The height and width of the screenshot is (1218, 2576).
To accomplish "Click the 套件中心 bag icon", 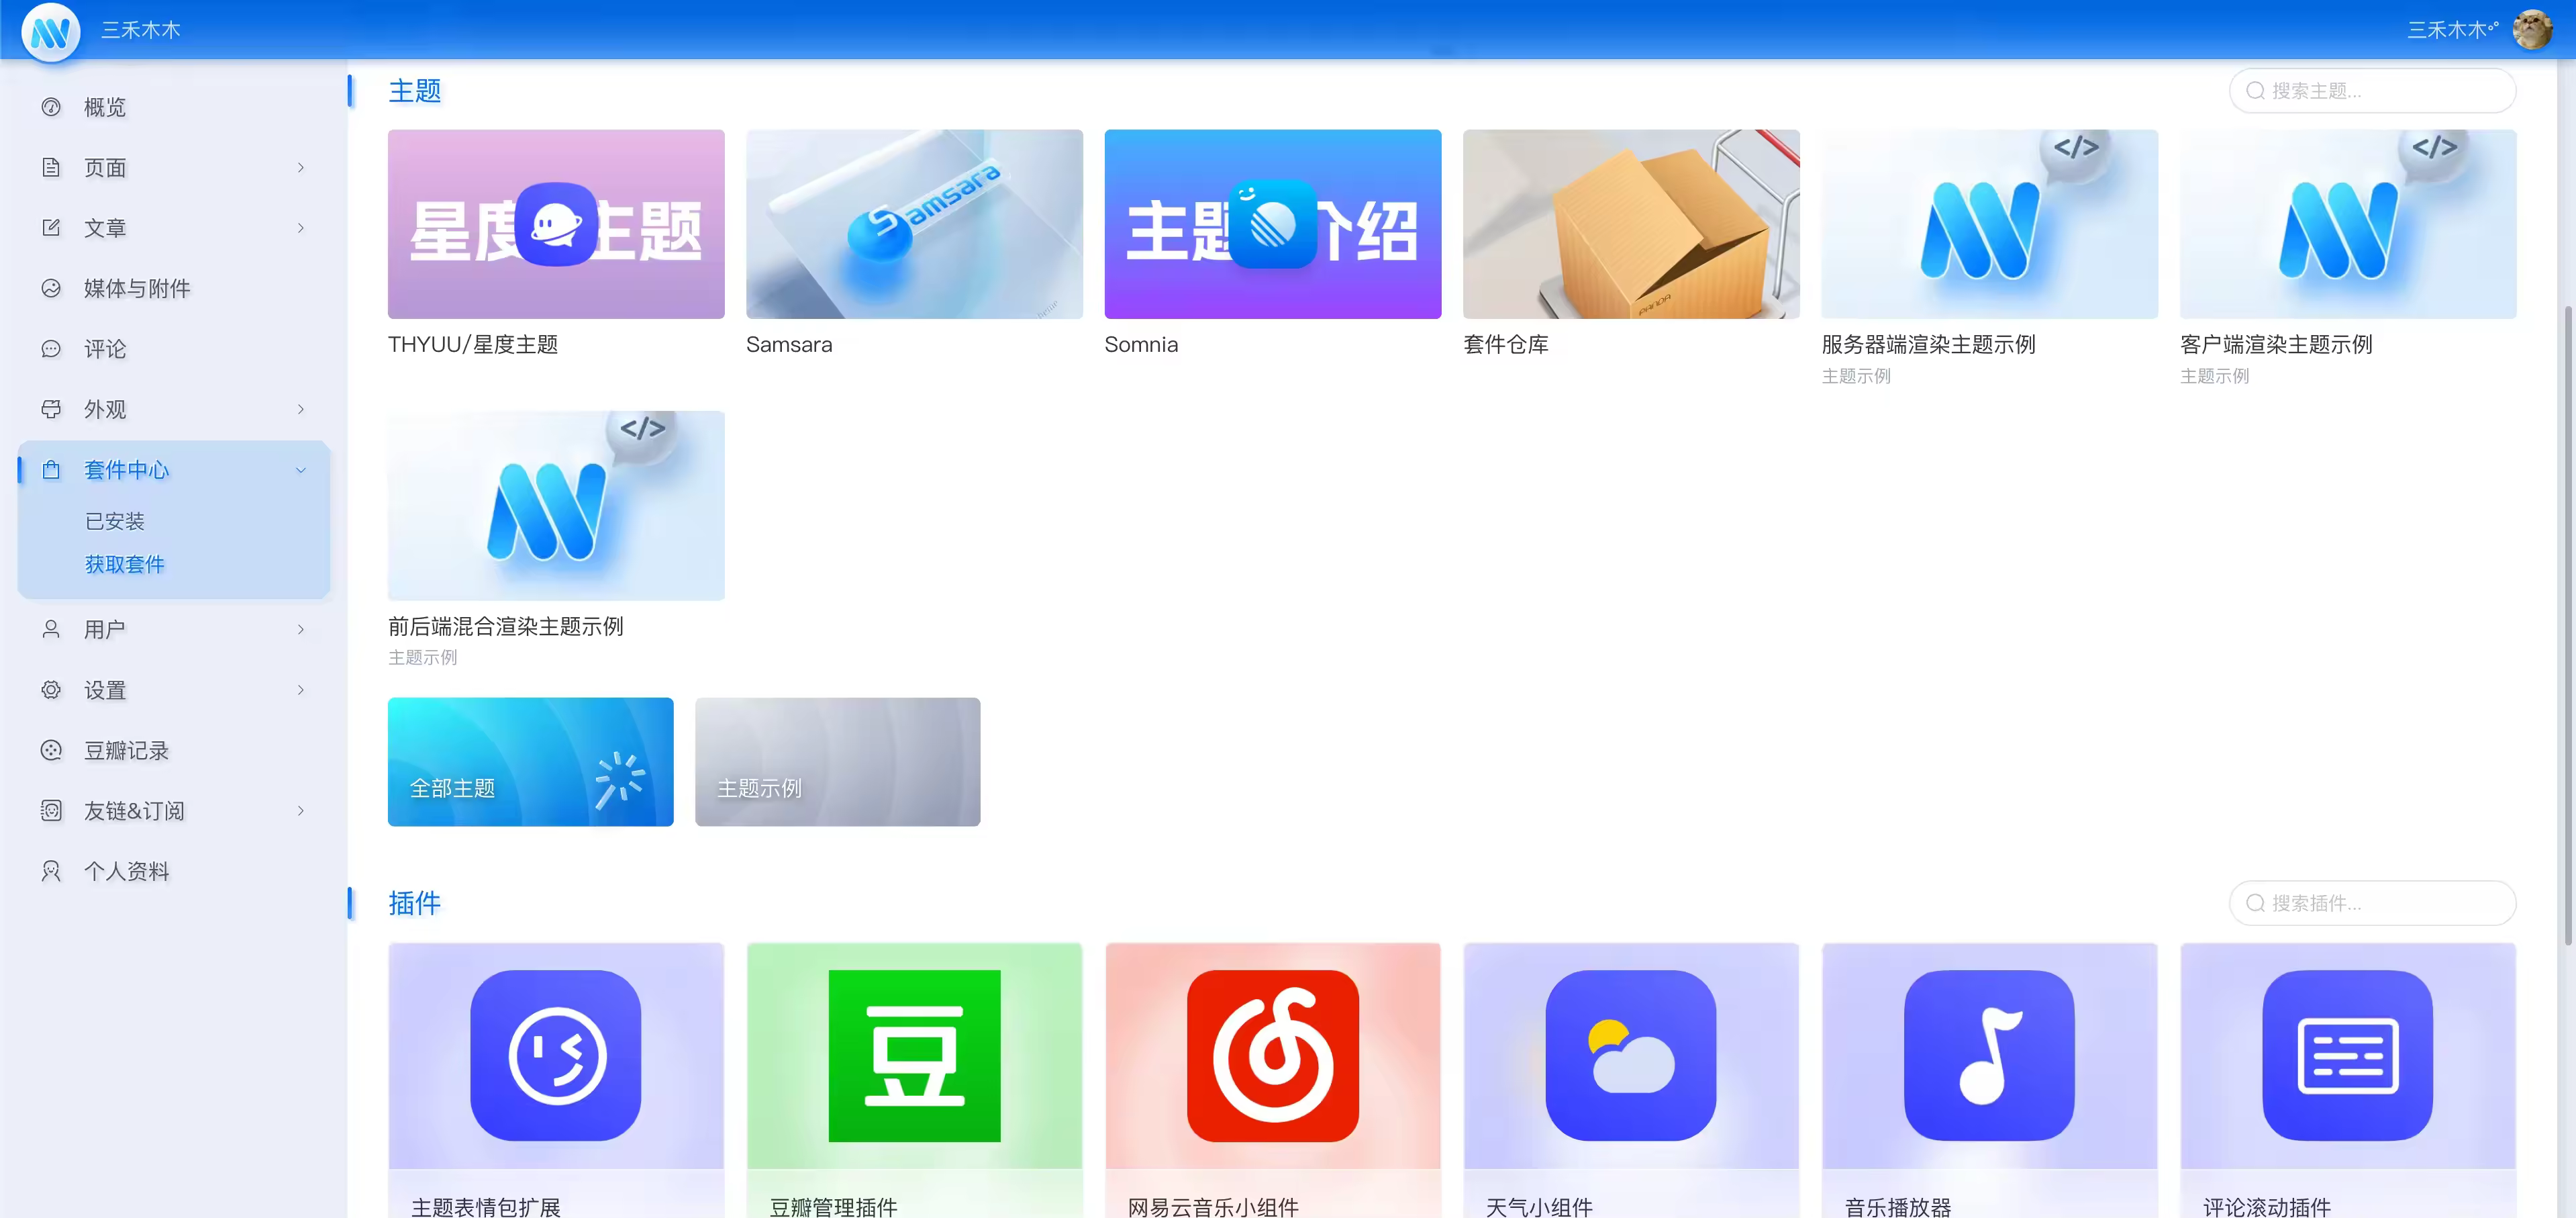I will (x=51, y=469).
